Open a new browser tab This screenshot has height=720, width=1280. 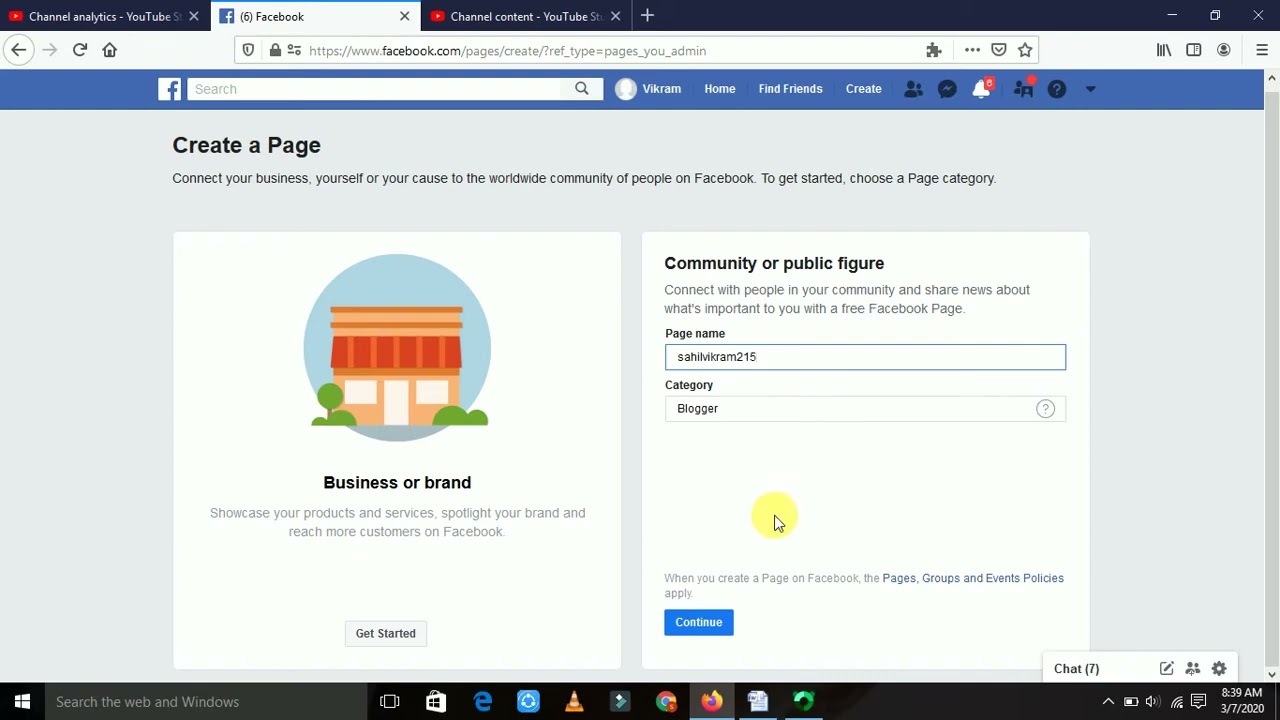[647, 15]
